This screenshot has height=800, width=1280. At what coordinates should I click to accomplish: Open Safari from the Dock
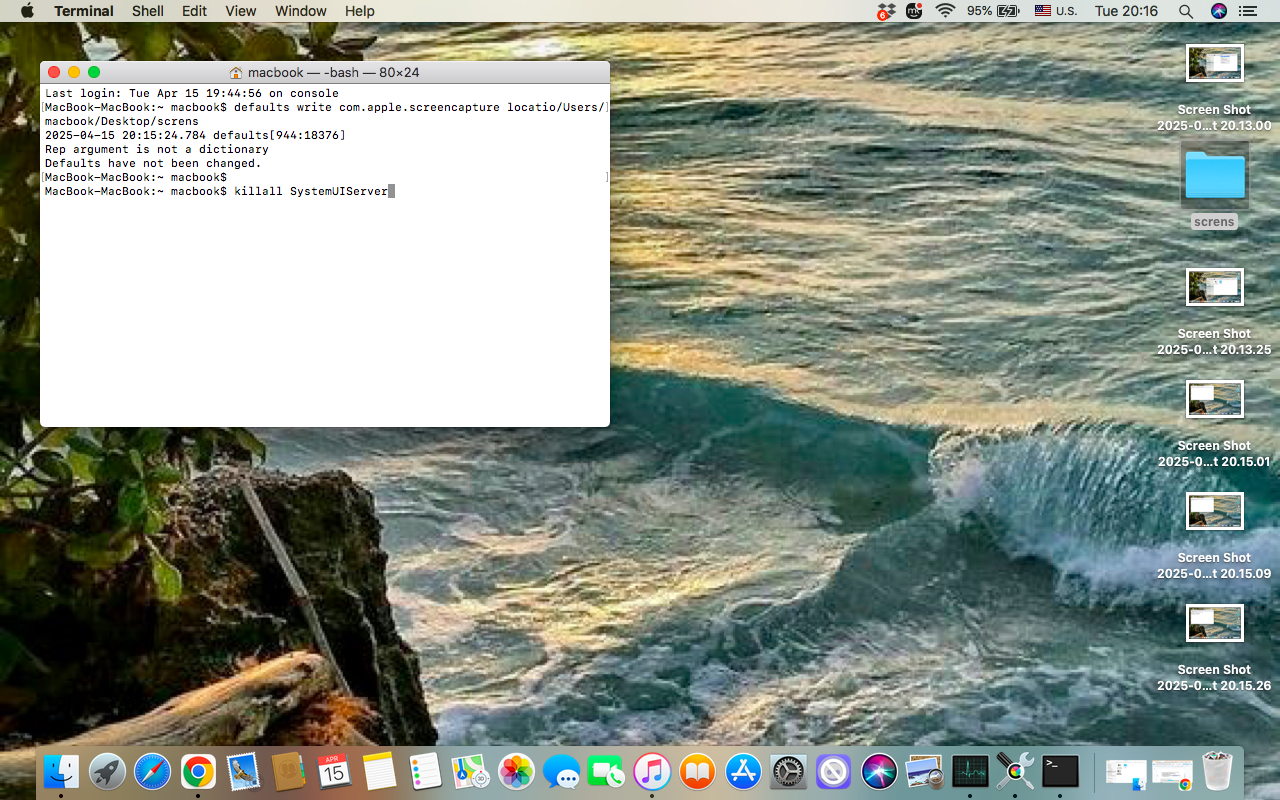152,771
